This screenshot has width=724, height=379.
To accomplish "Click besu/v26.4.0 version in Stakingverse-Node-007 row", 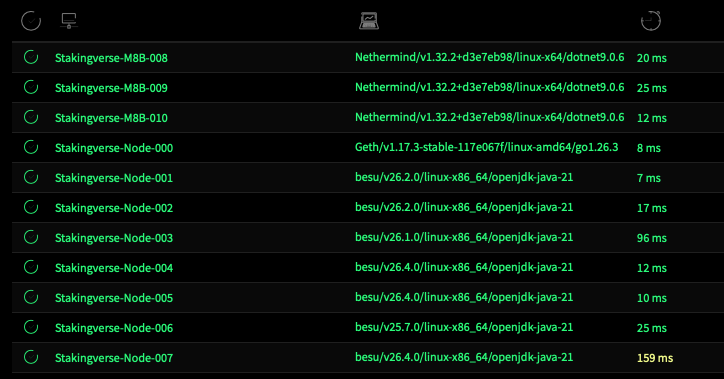I will coord(464,357).
